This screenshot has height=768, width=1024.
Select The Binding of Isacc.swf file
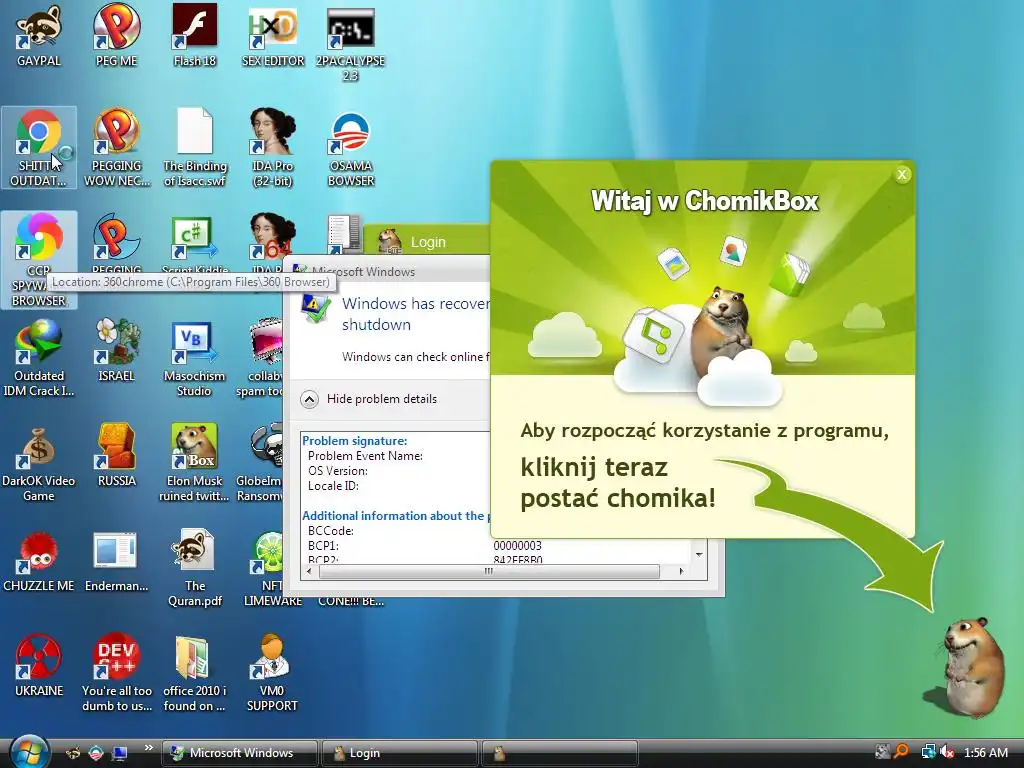coord(195,148)
